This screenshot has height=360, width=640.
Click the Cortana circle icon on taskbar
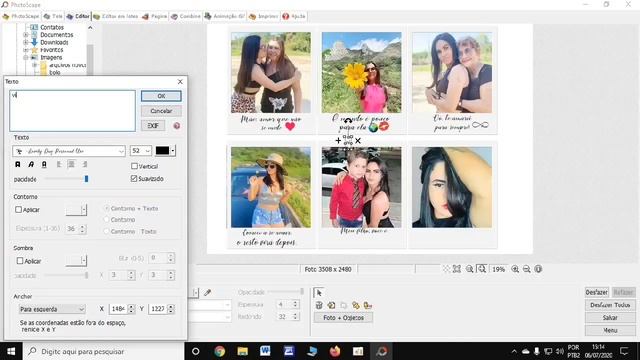coord(196,351)
